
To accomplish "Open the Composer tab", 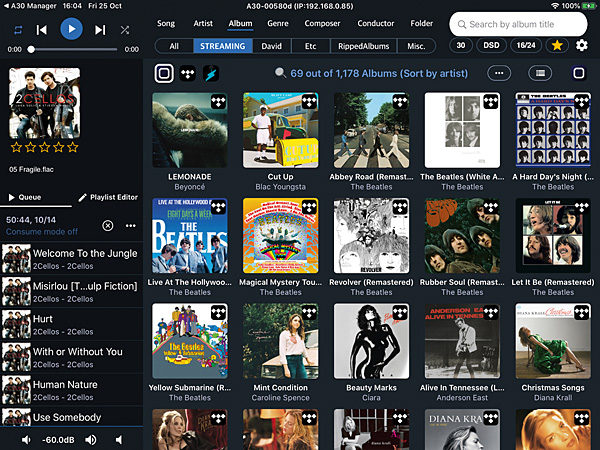I will 322,23.
